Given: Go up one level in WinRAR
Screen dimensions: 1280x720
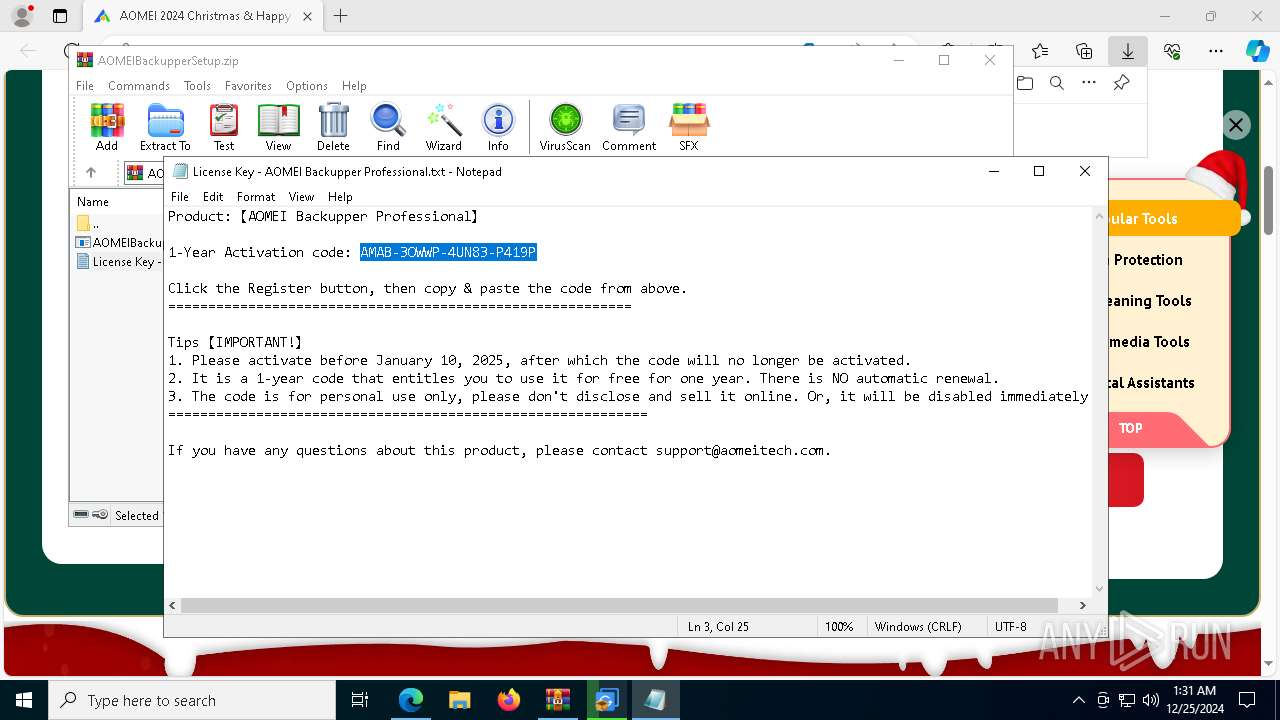Looking at the screenshot, I should click(91, 172).
